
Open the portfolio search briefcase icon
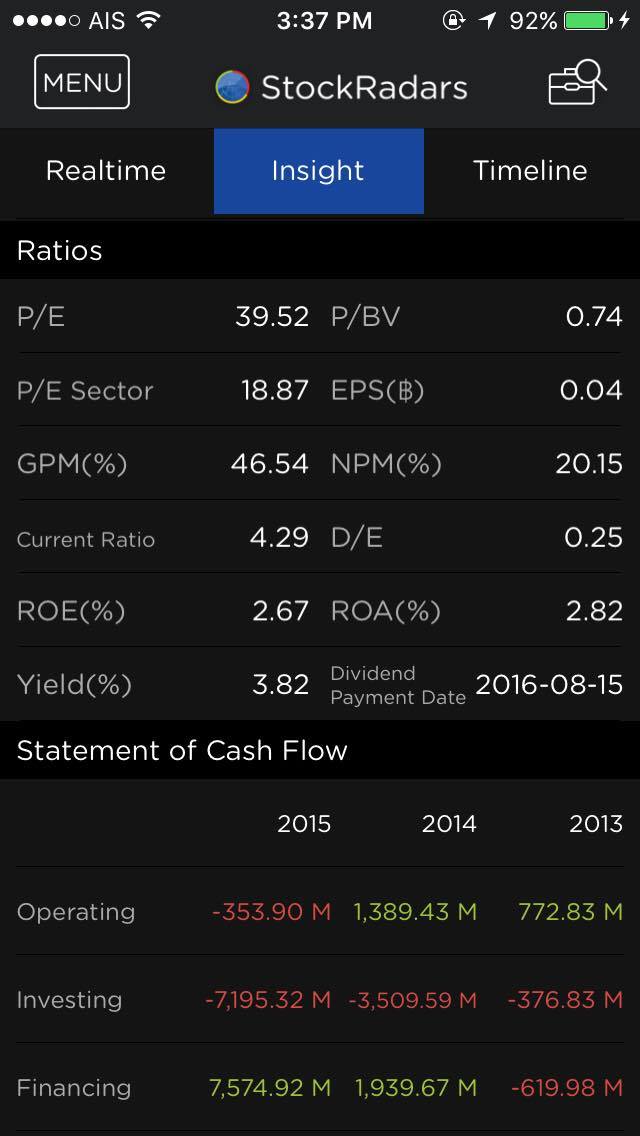577,82
